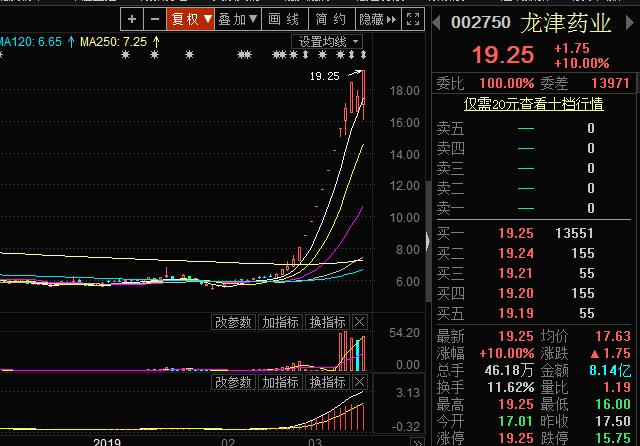The height and width of the screenshot is (446, 640).
Task: Open 仅需20元查看十档行情 link
Action: click(533, 104)
